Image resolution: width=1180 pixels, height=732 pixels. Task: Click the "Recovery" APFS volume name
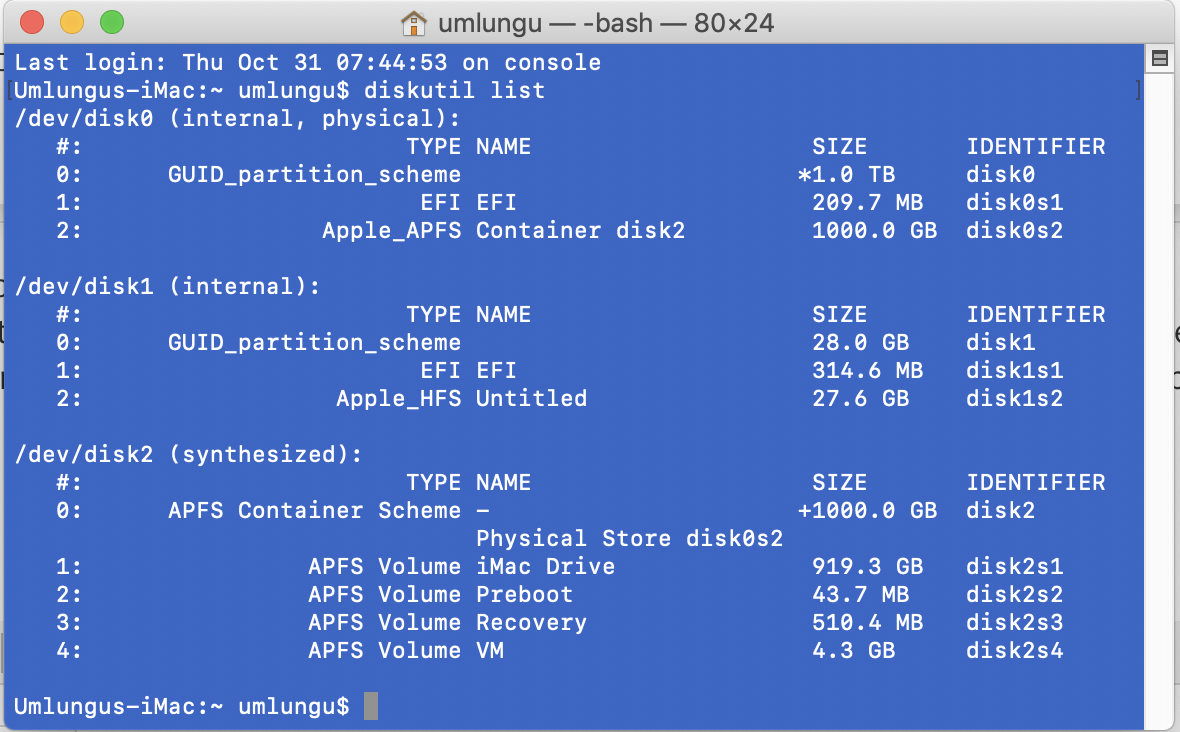[531, 623]
